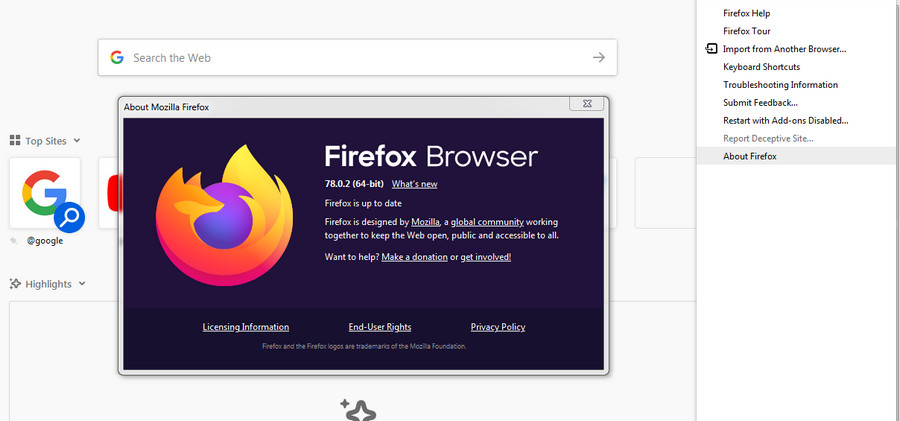Select Restart with Add-ons Disabled...
The height and width of the screenshot is (421, 900).
(x=798, y=120)
